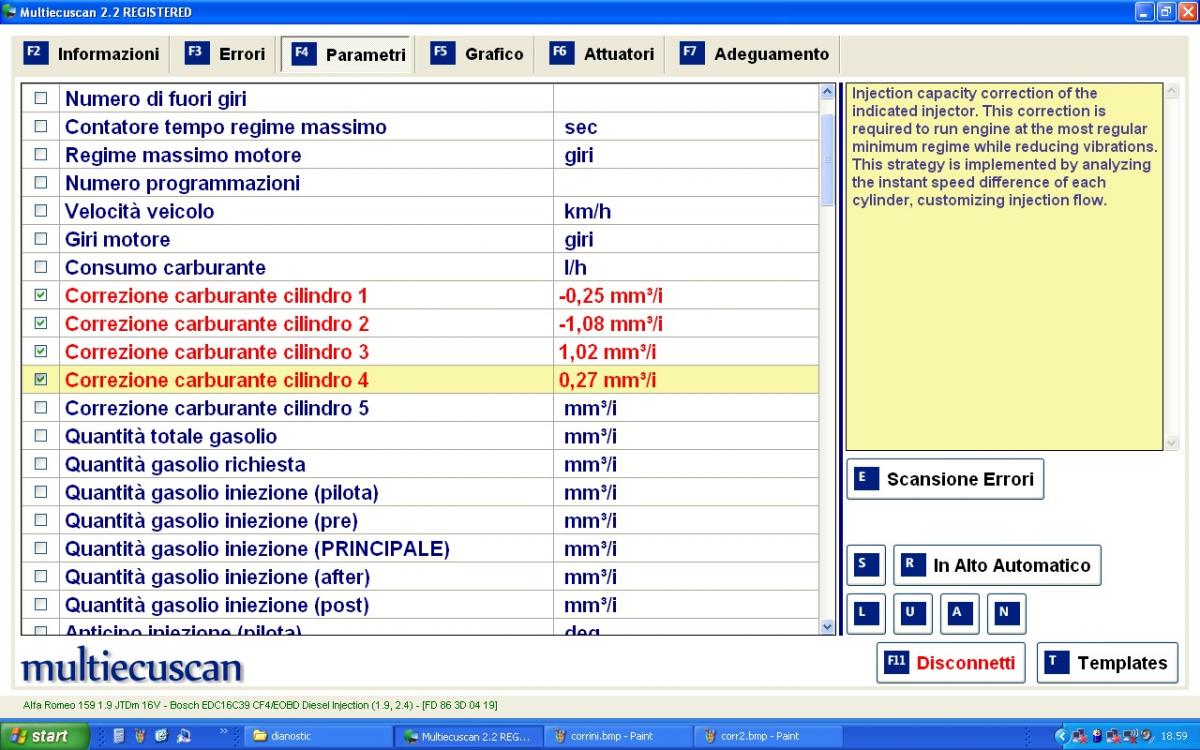This screenshot has width=1200, height=750.
Task: Uncheck Correzione carburante cilindro 4
Action: [x=41, y=379]
